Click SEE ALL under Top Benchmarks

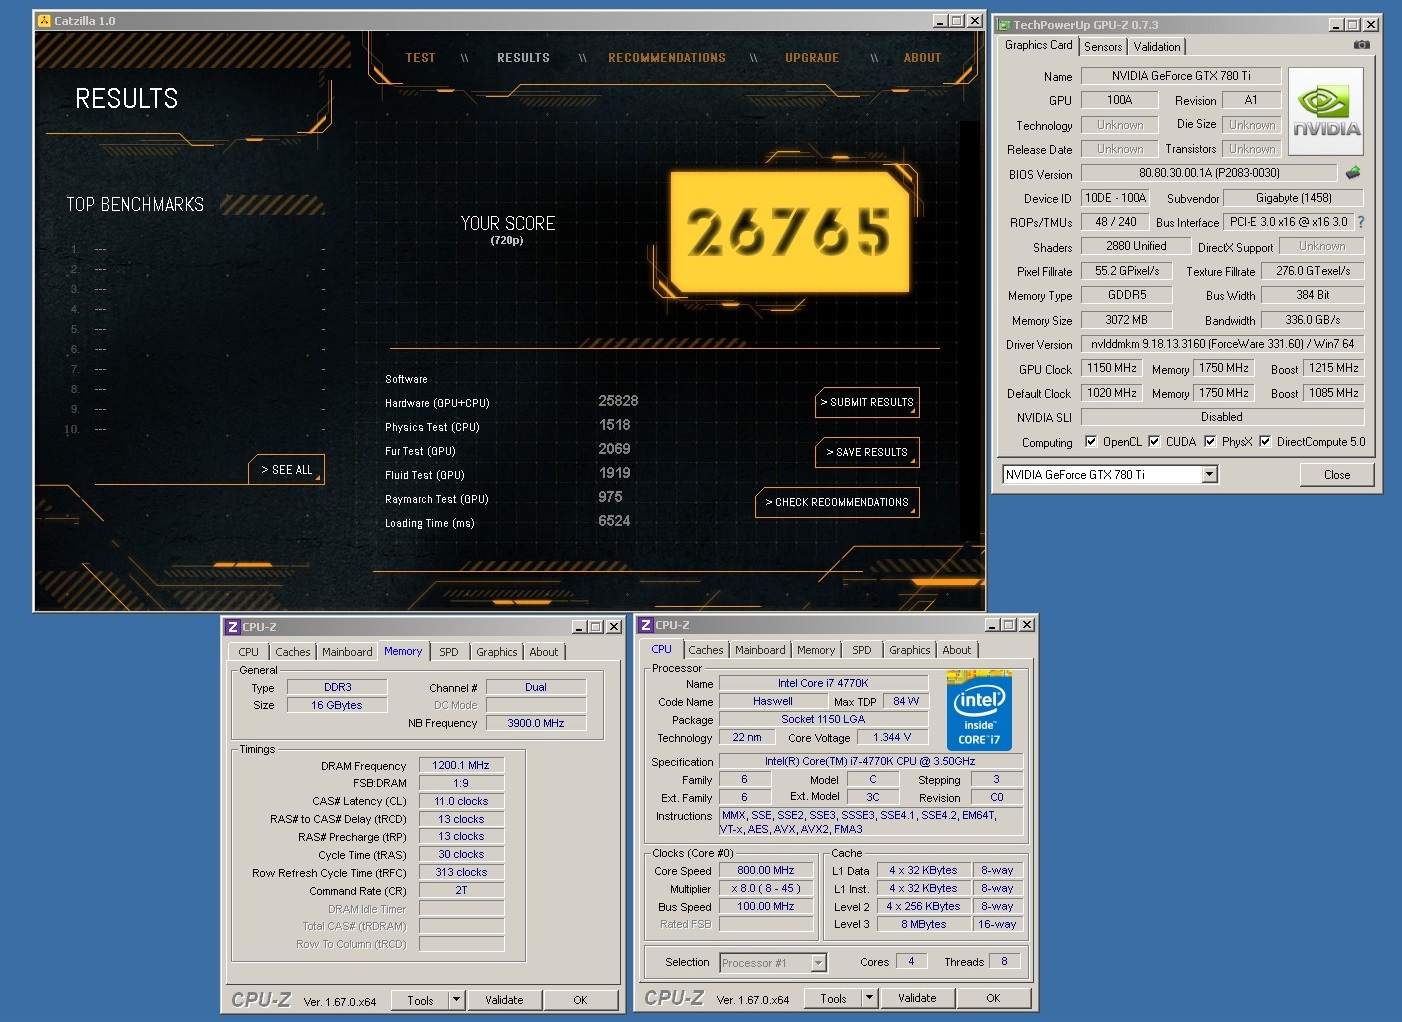(286, 469)
